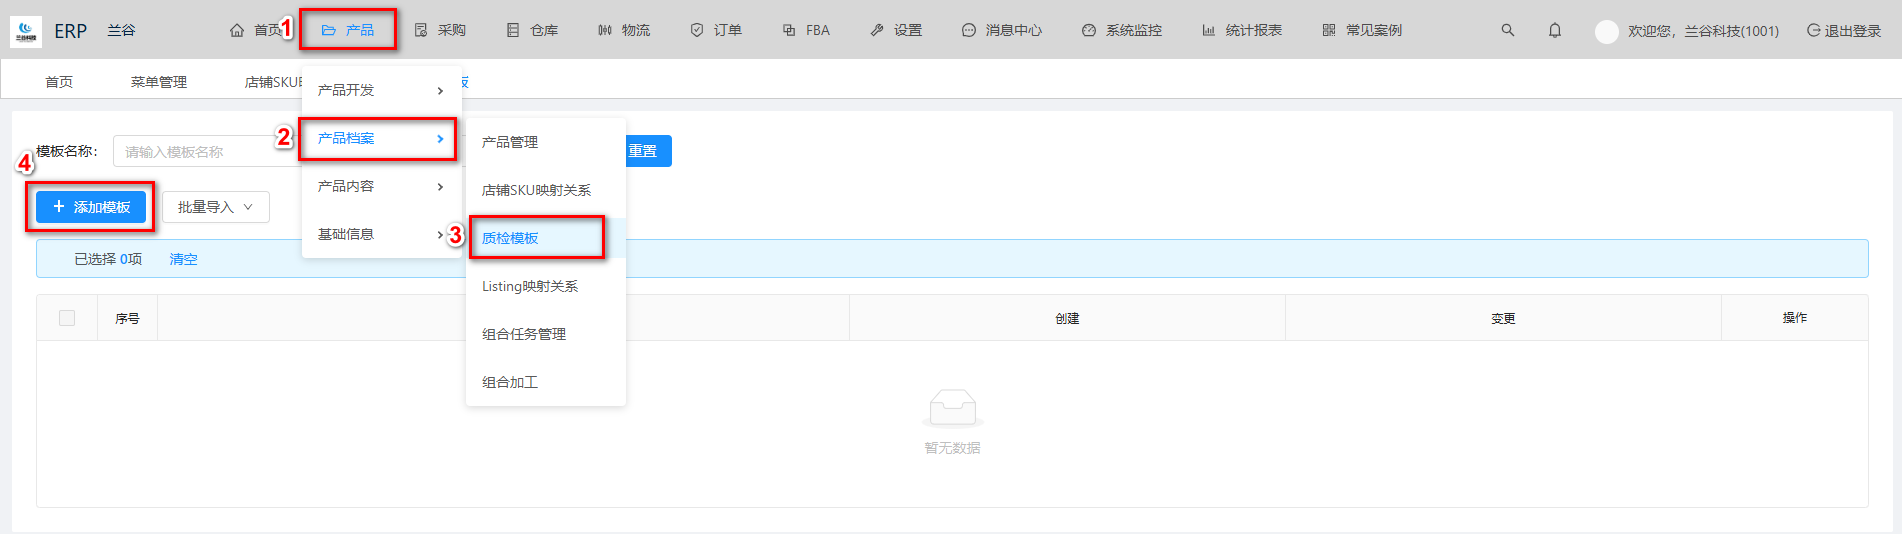Viewport: 1902px width, 534px height.
Task: Expand 产品开发 submenu
Action: [x=380, y=90]
